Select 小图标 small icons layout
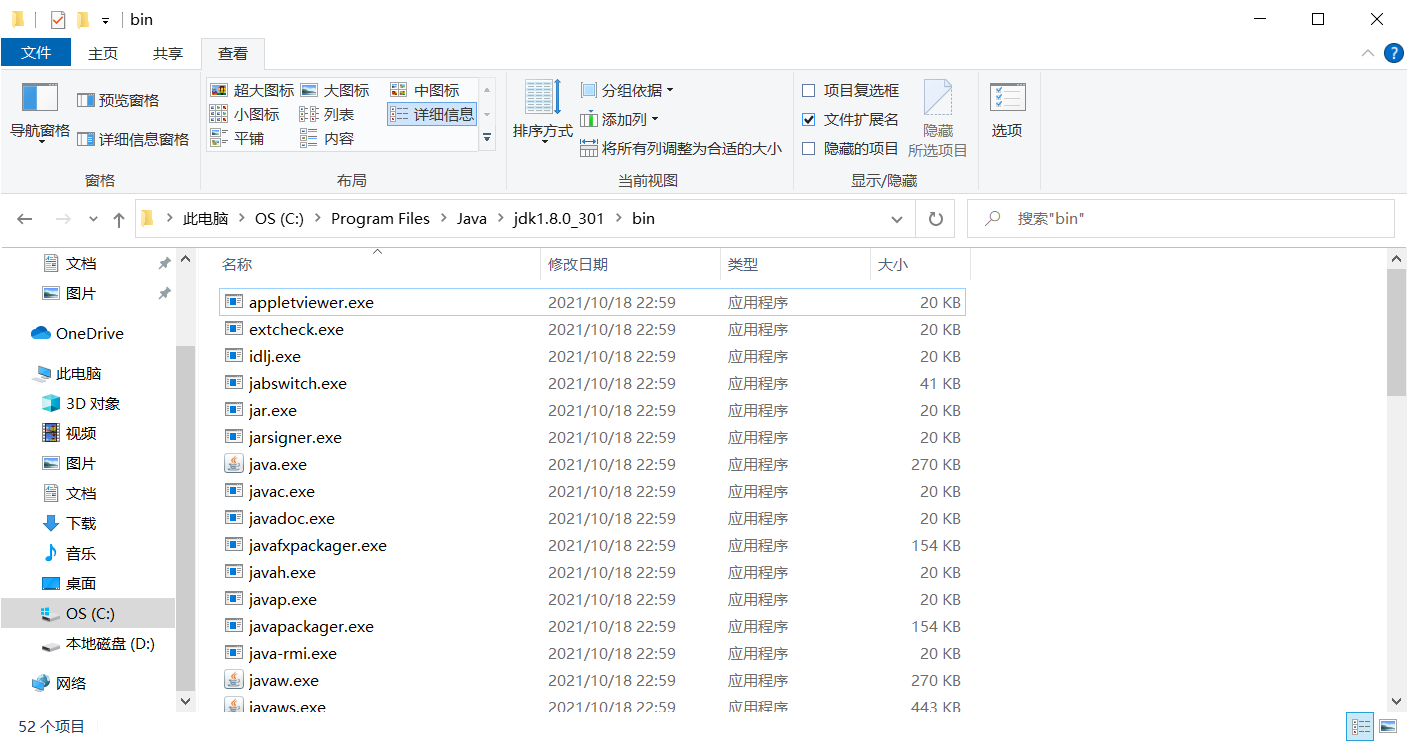1408x742 pixels. coord(245,114)
